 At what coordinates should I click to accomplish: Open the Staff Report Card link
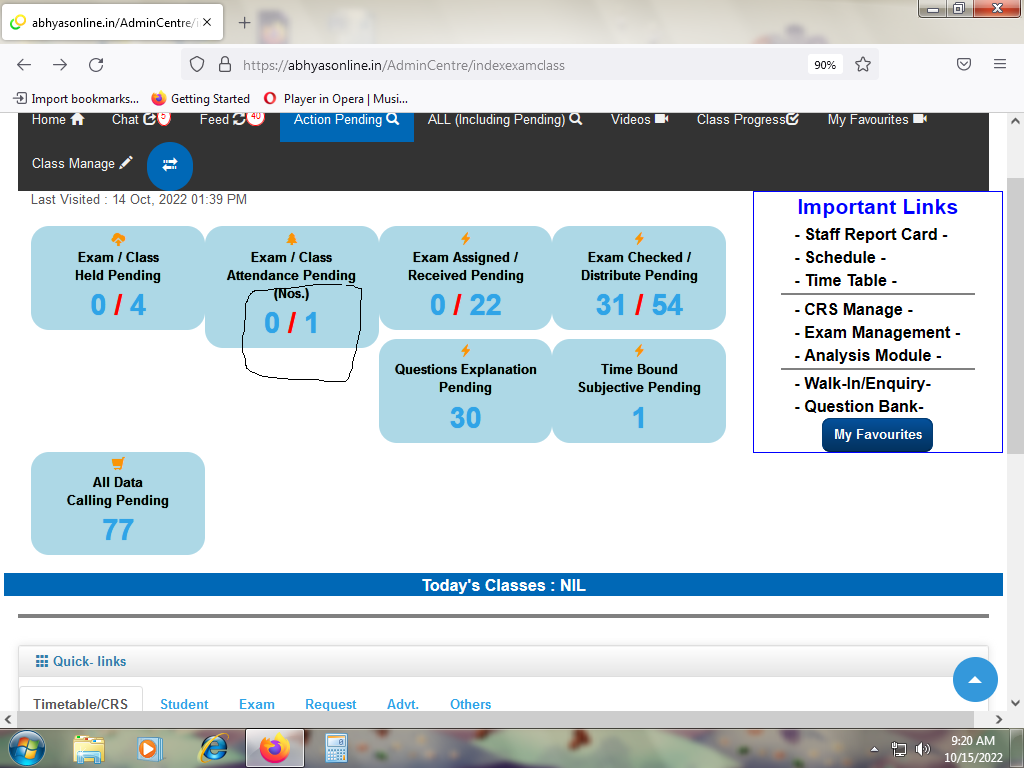(x=877, y=234)
